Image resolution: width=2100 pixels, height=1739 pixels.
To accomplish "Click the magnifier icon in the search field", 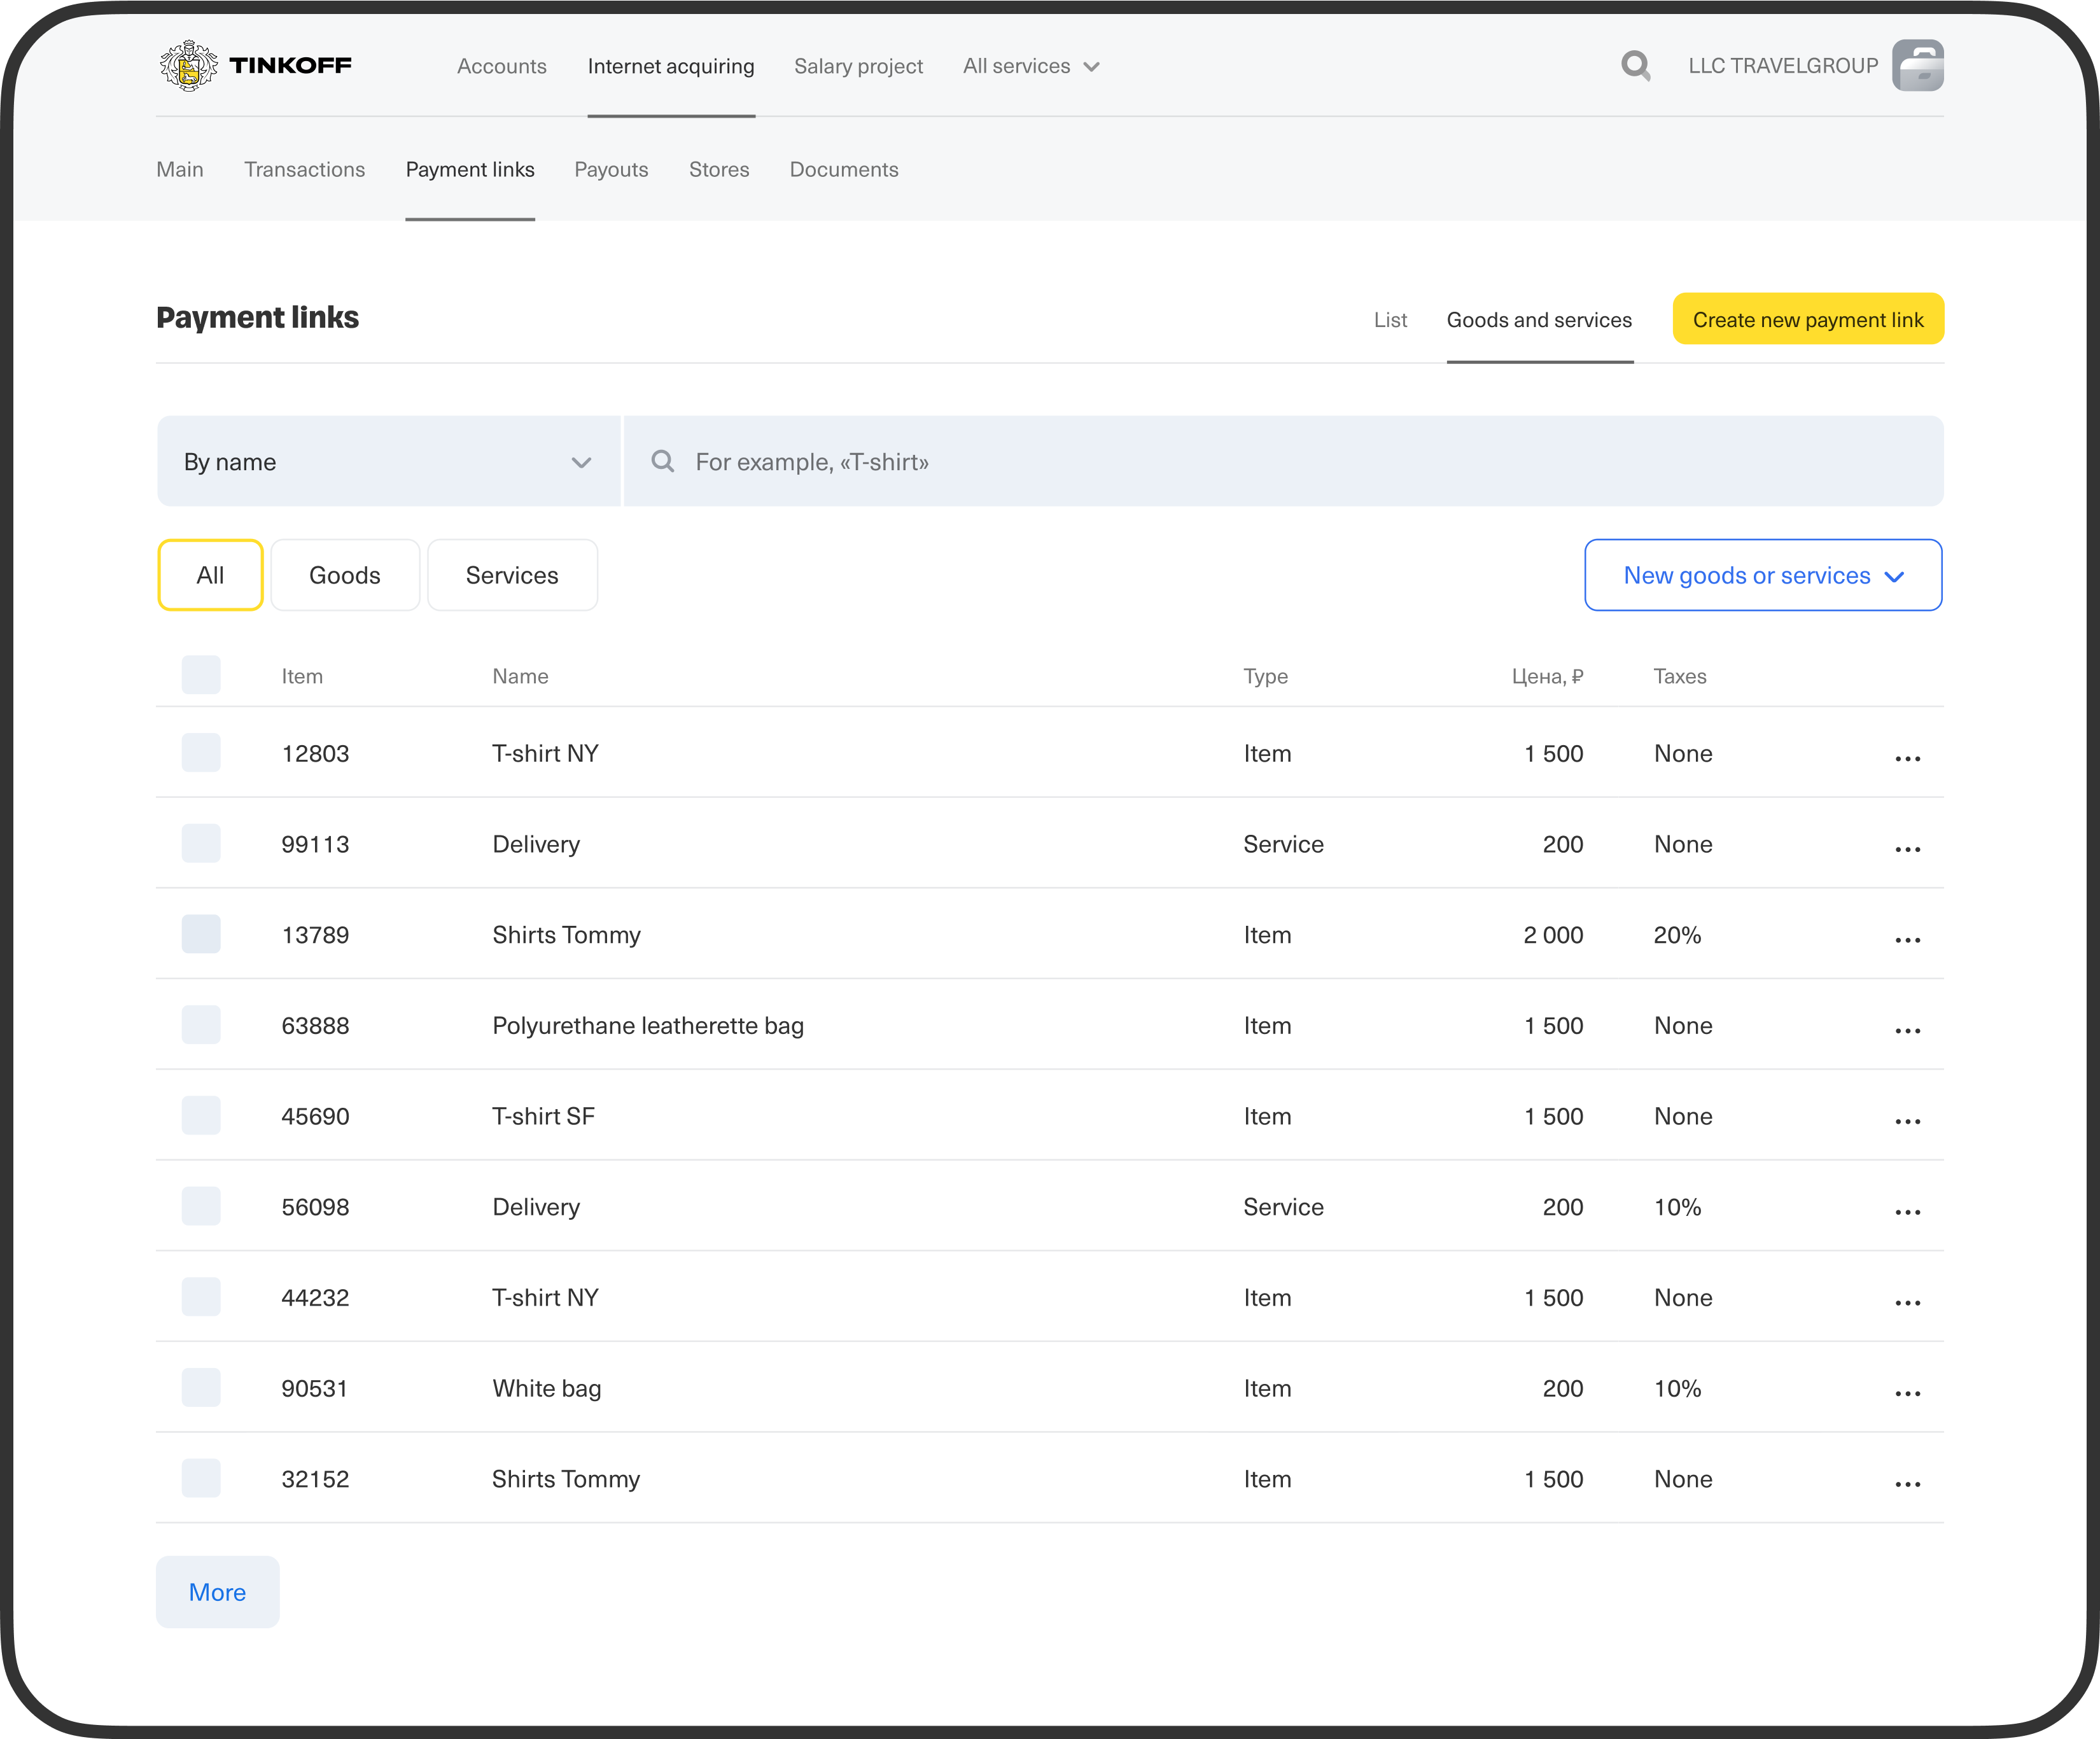I will coord(662,461).
